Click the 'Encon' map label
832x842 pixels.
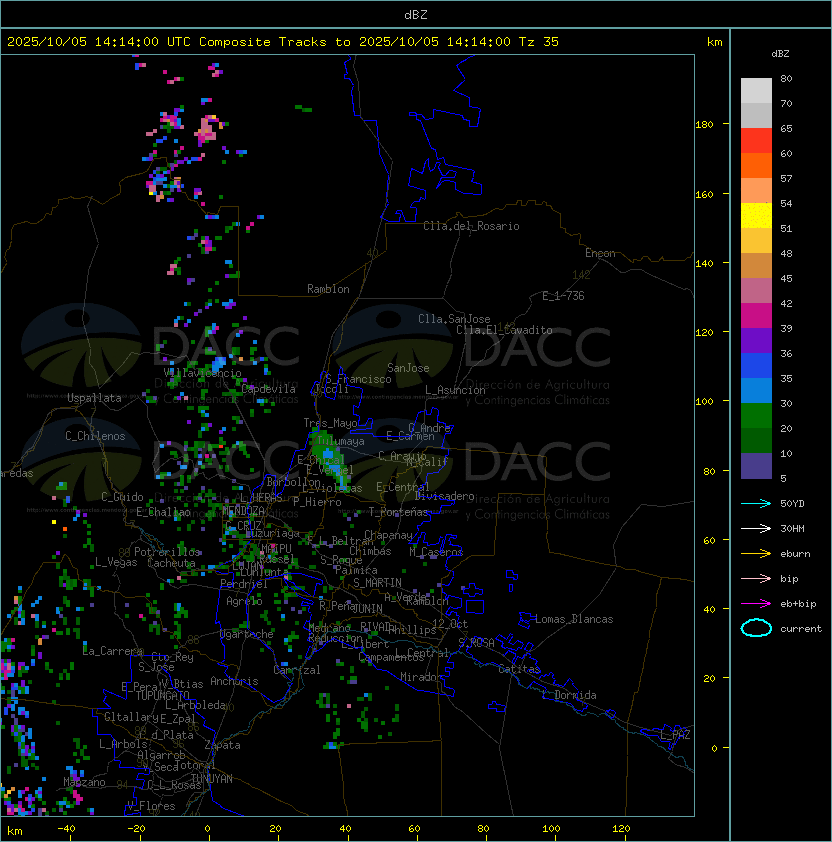600,253
